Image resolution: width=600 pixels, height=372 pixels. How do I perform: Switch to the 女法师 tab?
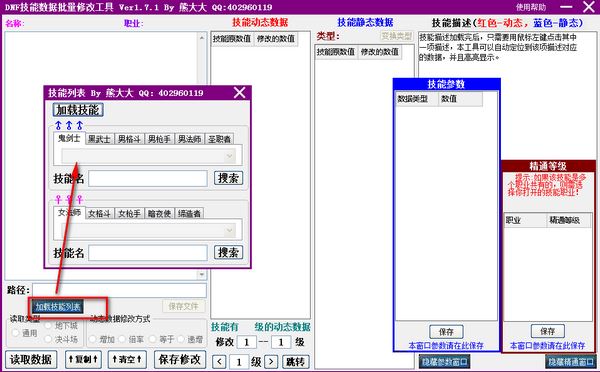[69, 212]
